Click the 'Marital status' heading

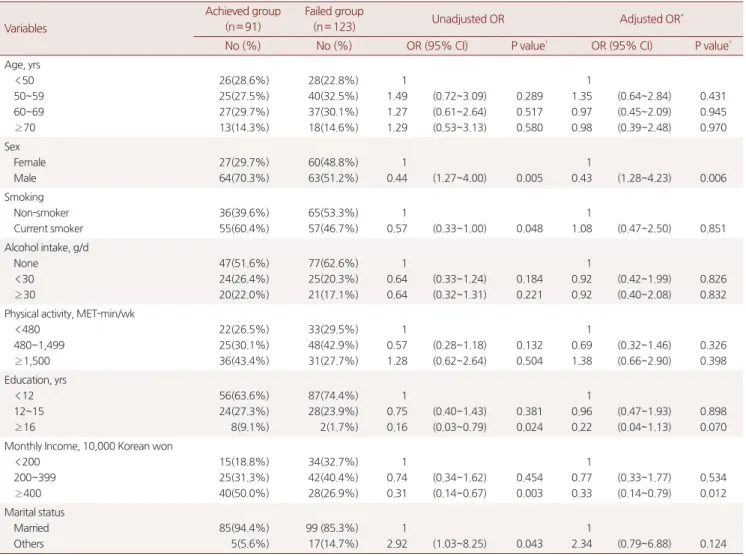pyautogui.click(x=34, y=512)
